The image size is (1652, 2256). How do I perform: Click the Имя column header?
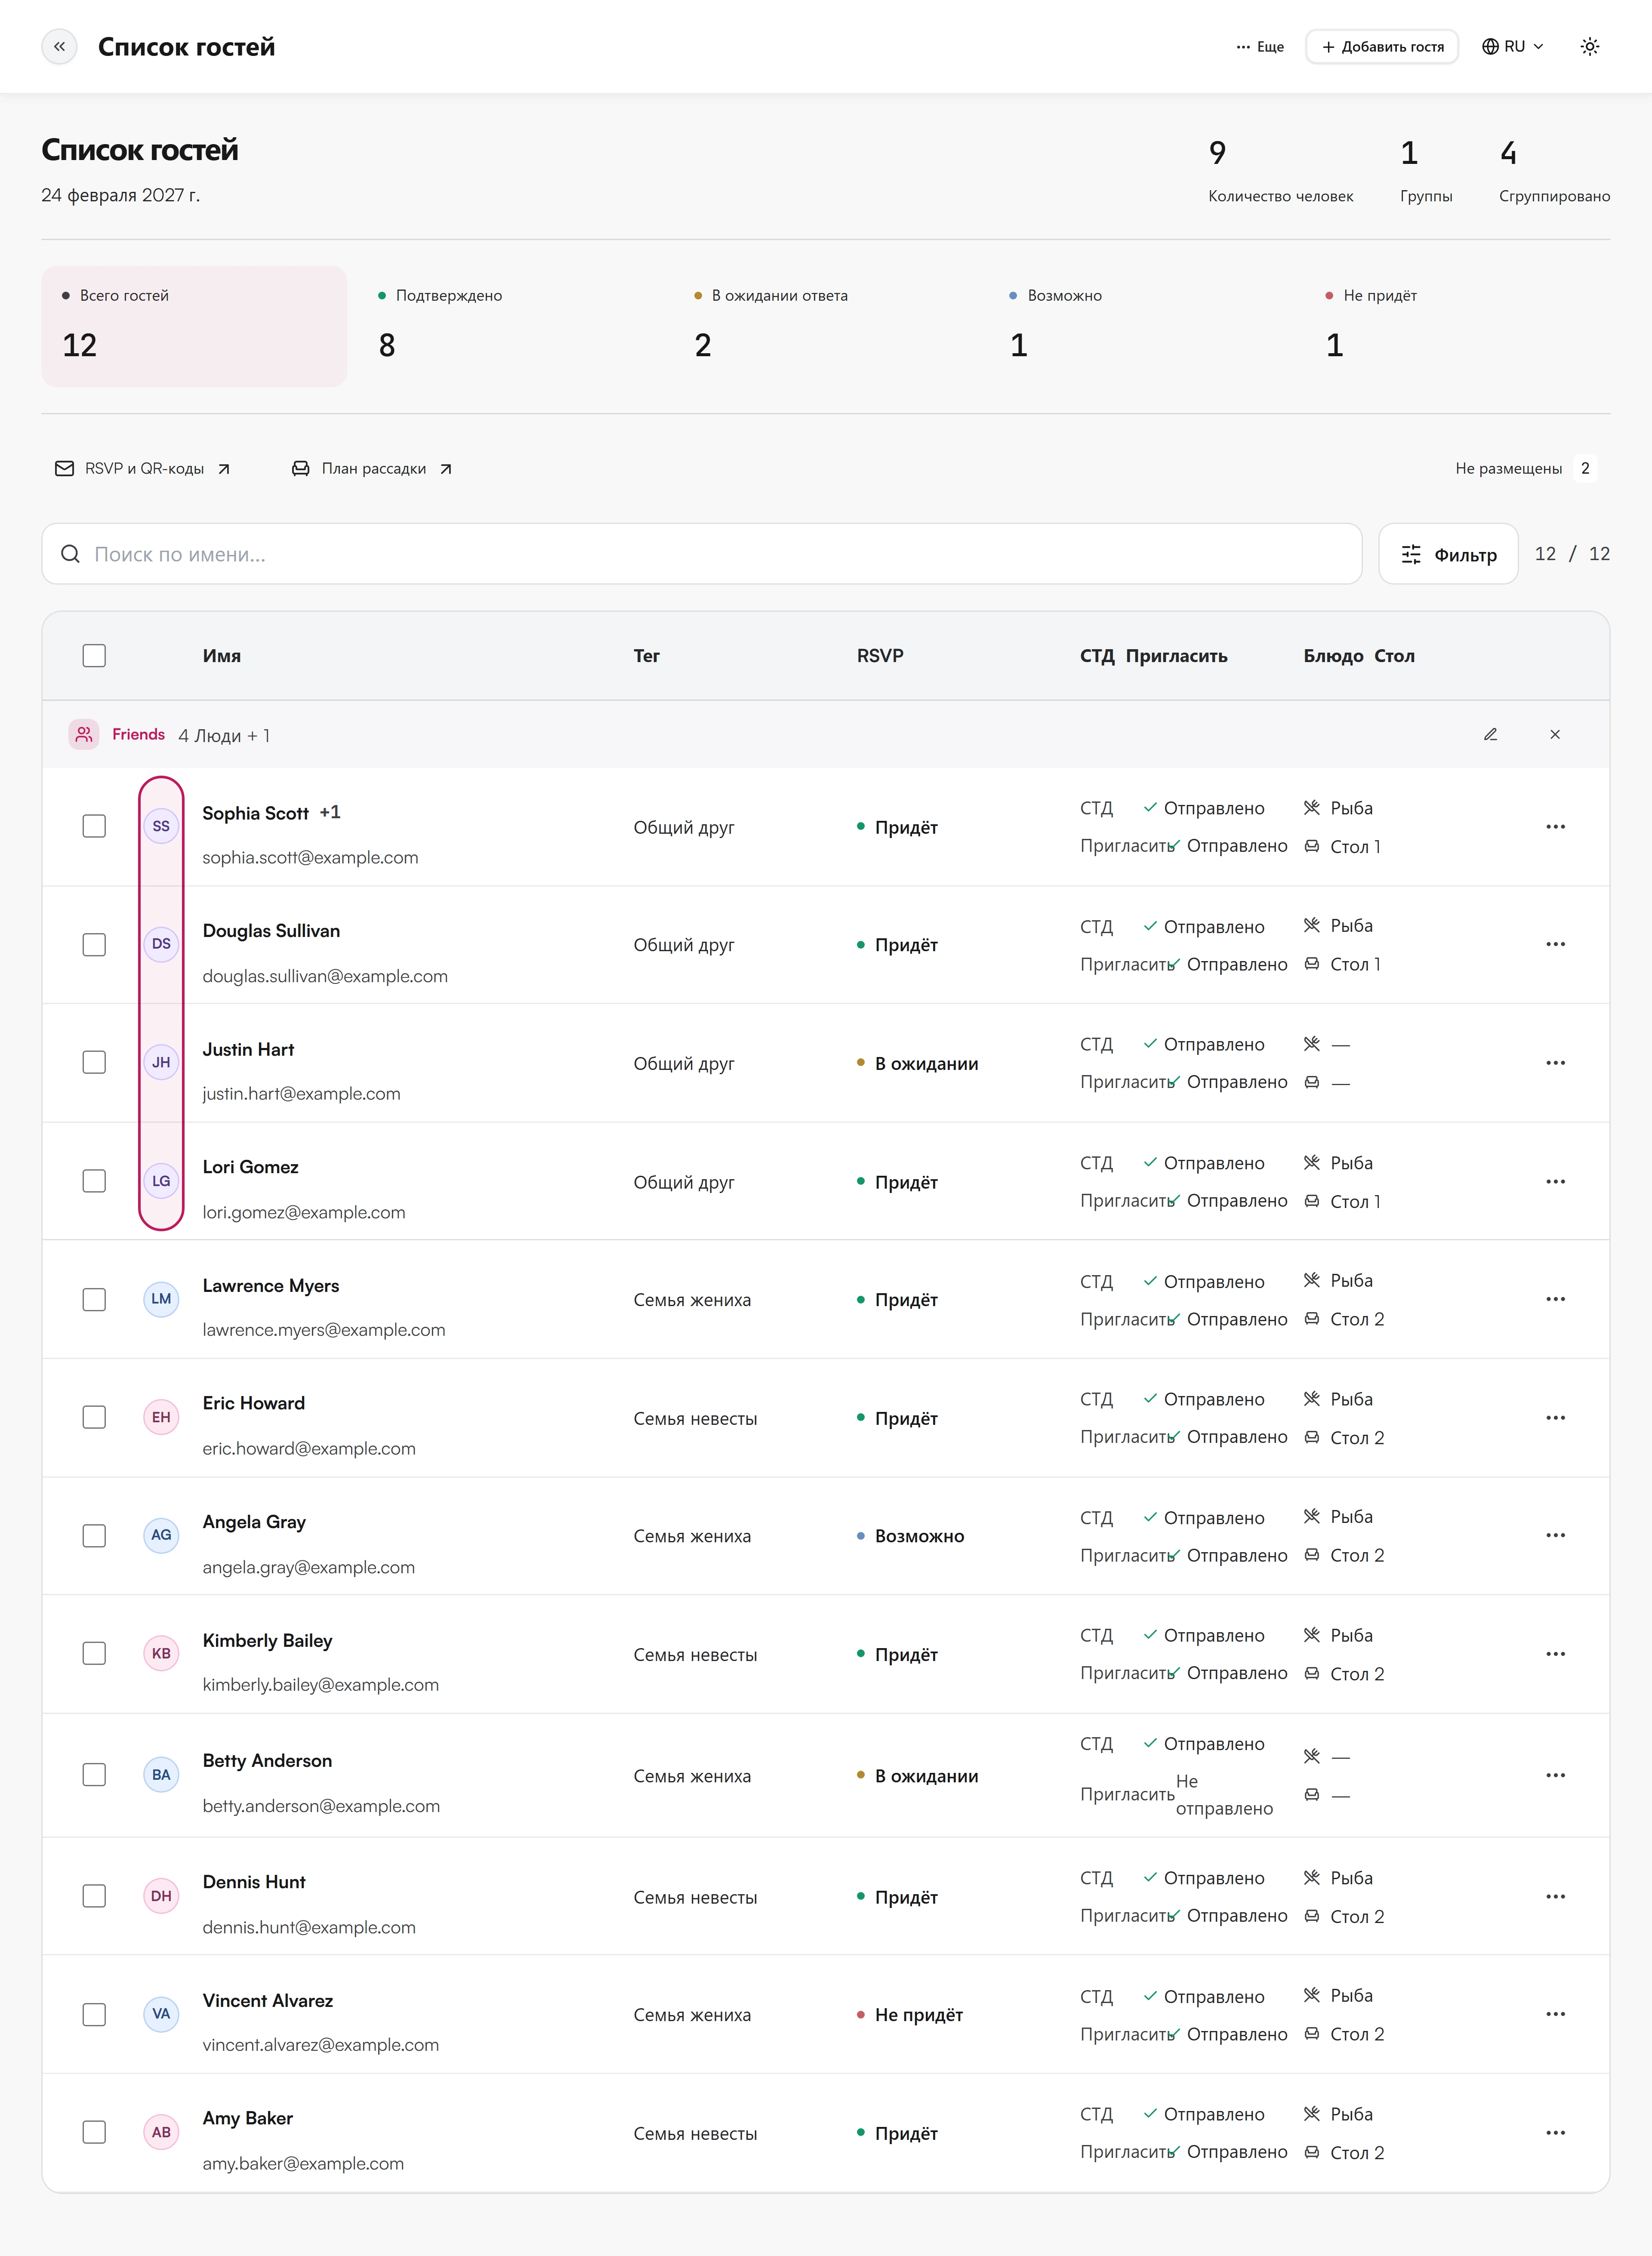222,656
